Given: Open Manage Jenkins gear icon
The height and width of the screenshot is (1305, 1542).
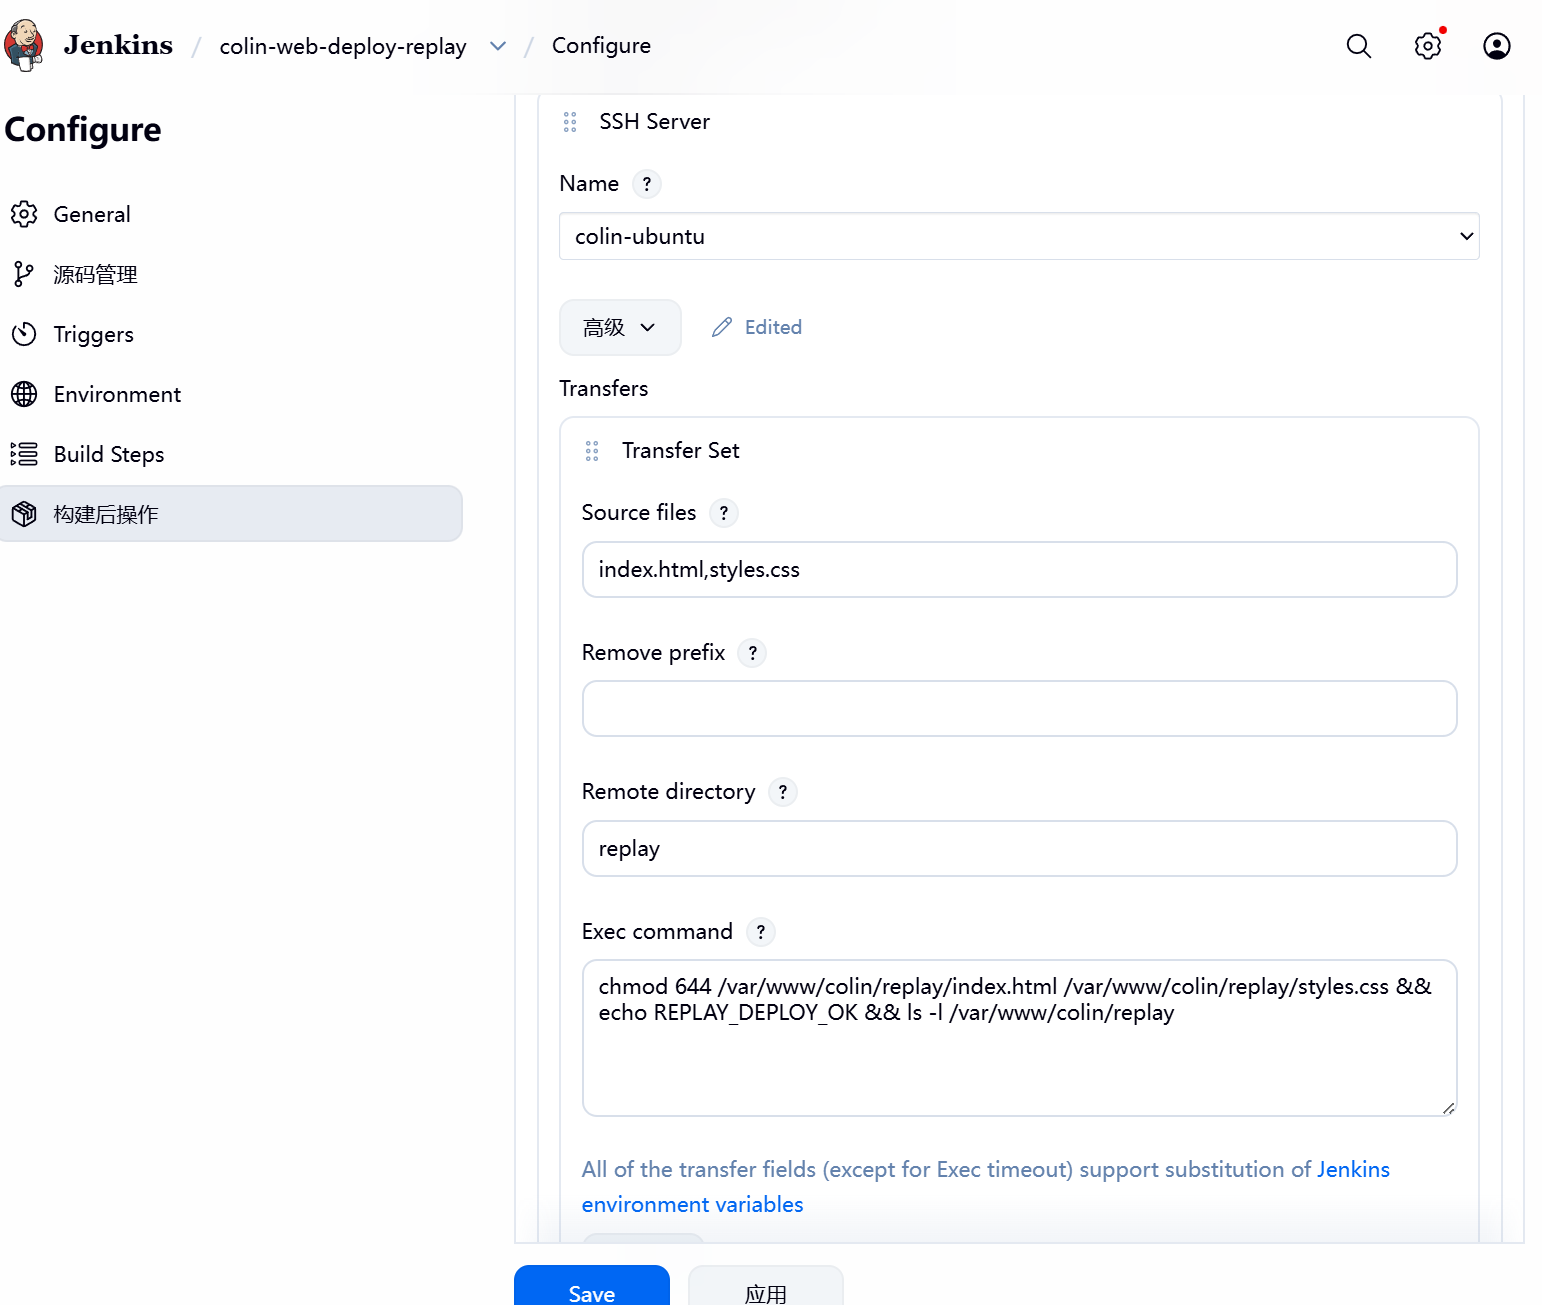Looking at the screenshot, I should tap(1428, 46).
